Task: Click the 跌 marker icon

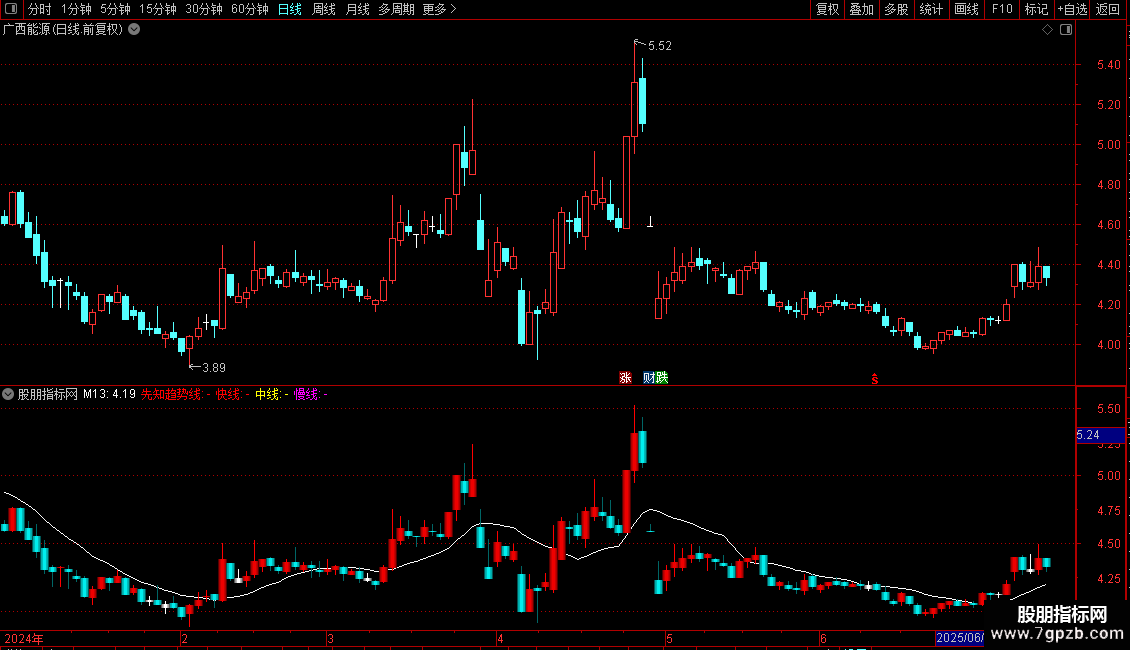Action: point(662,378)
